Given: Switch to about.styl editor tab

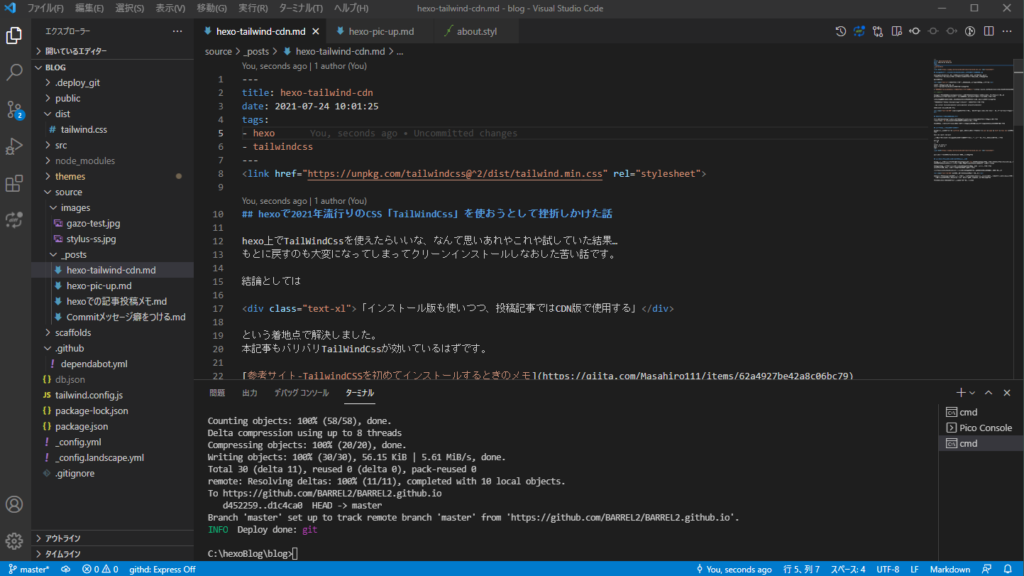Looking at the screenshot, I should [x=477, y=31].
